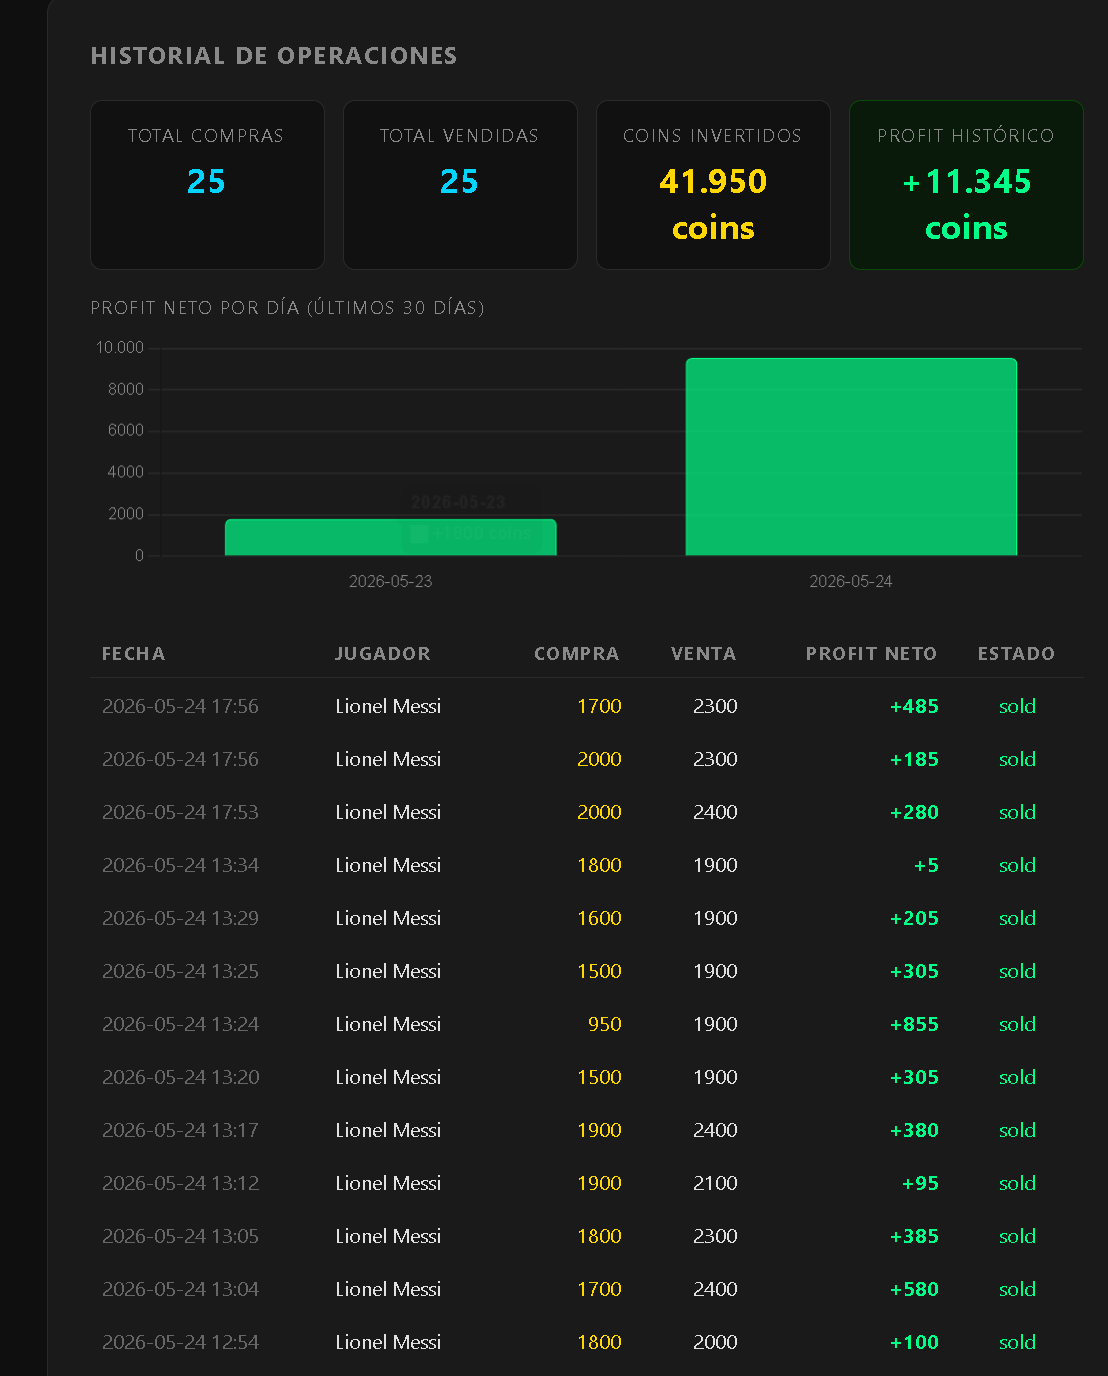The image size is (1108, 1376).
Task: Sort by the COMPRA column header
Action: tap(577, 654)
